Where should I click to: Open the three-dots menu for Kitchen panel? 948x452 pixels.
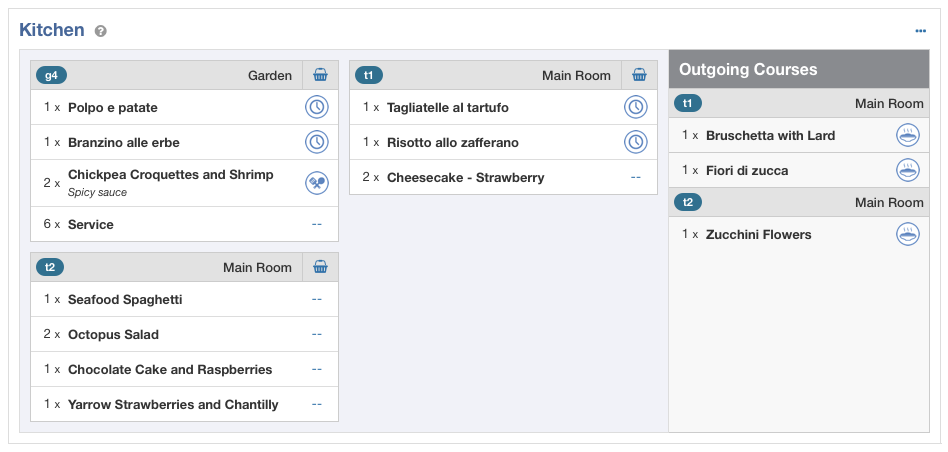tap(920, 31)
